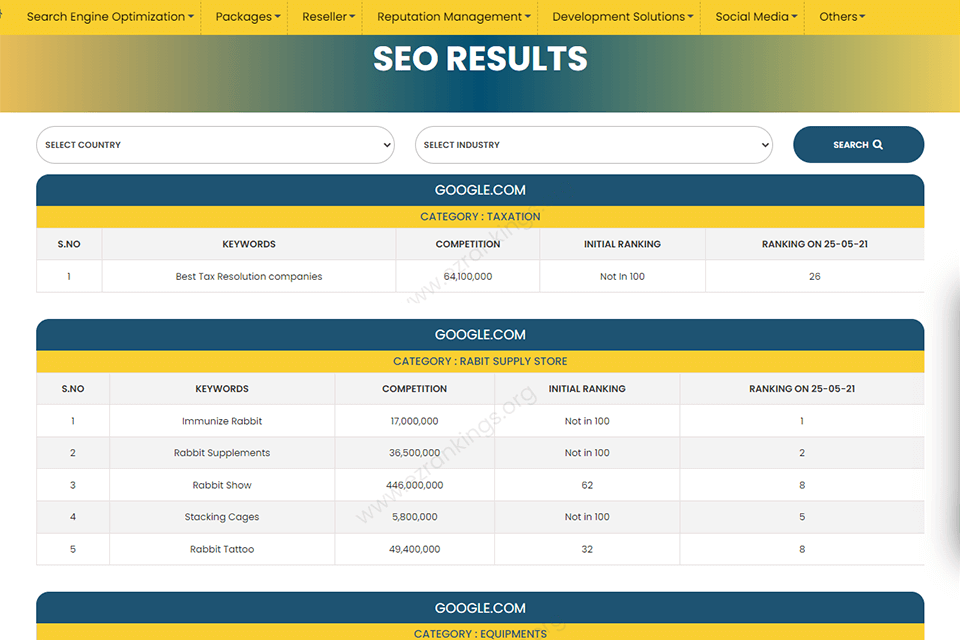
Task: Select the Immunize Rabbit keyword
Action: [222, 421]
